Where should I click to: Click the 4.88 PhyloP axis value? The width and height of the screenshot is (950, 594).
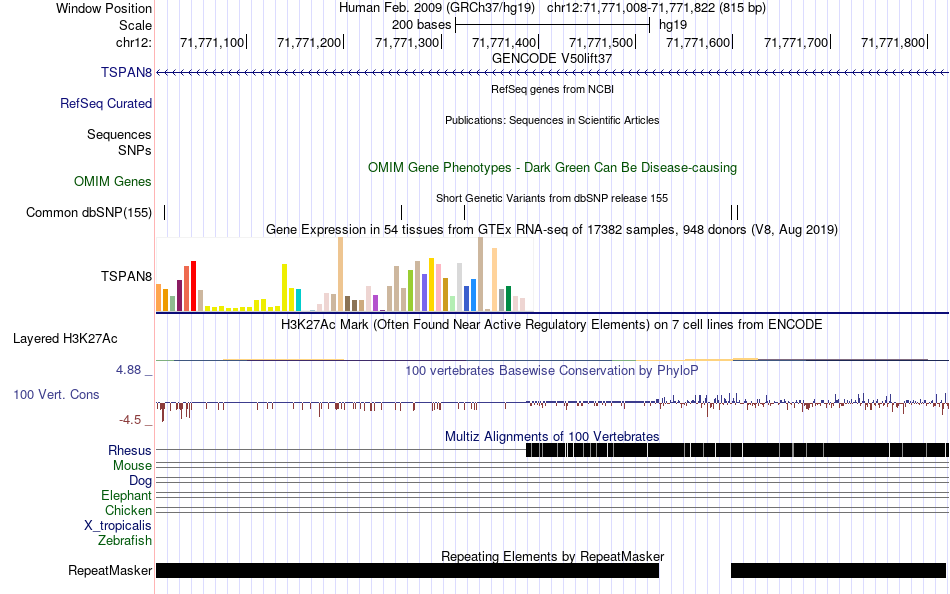click(128, 370)
